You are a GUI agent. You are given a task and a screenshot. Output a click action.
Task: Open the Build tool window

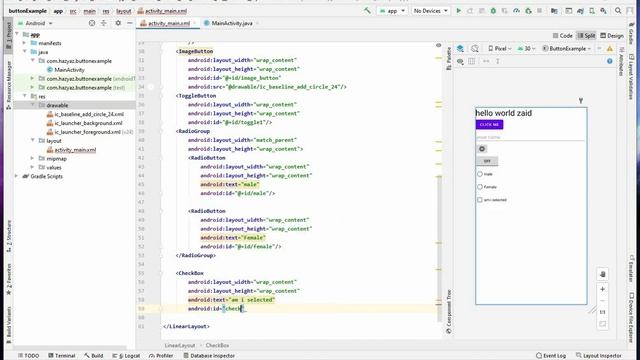94,356
